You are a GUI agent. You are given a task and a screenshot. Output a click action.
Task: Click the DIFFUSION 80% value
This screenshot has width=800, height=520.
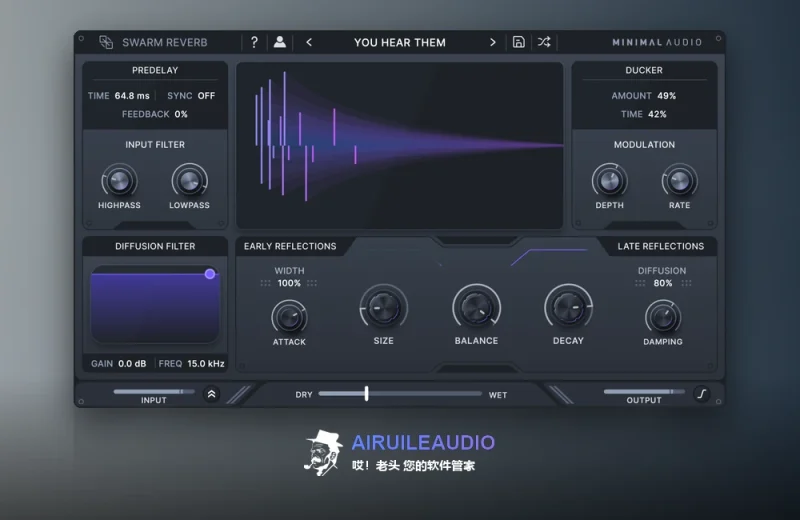tap(663, 283)
